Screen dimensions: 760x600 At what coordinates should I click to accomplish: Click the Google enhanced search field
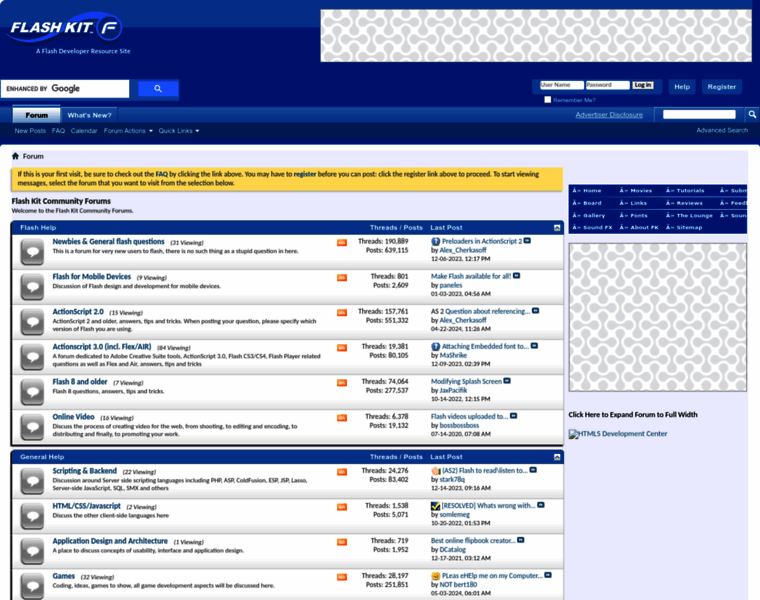[65, 89]
